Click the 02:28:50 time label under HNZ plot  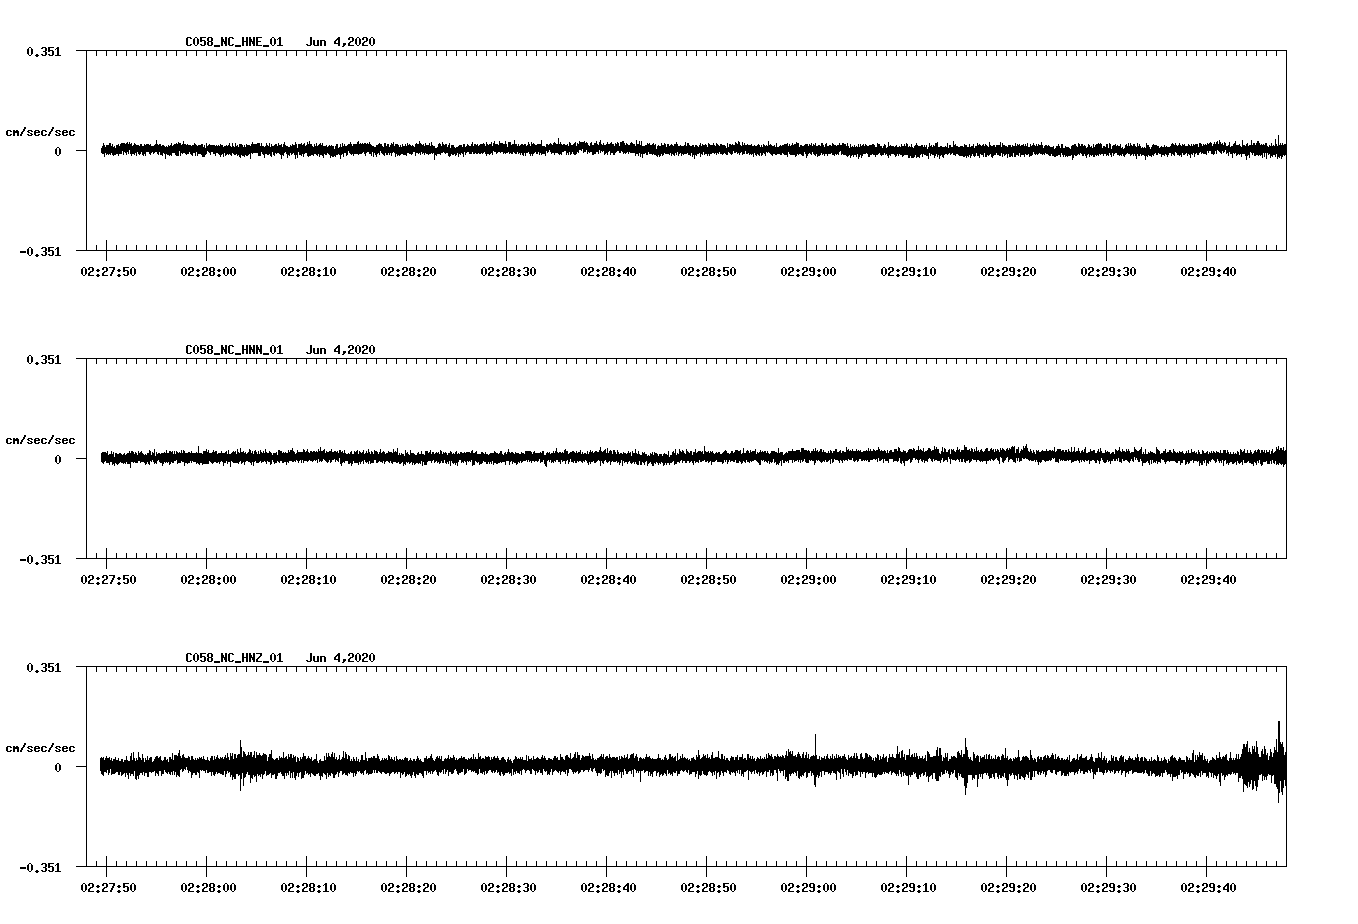[708, 888]
